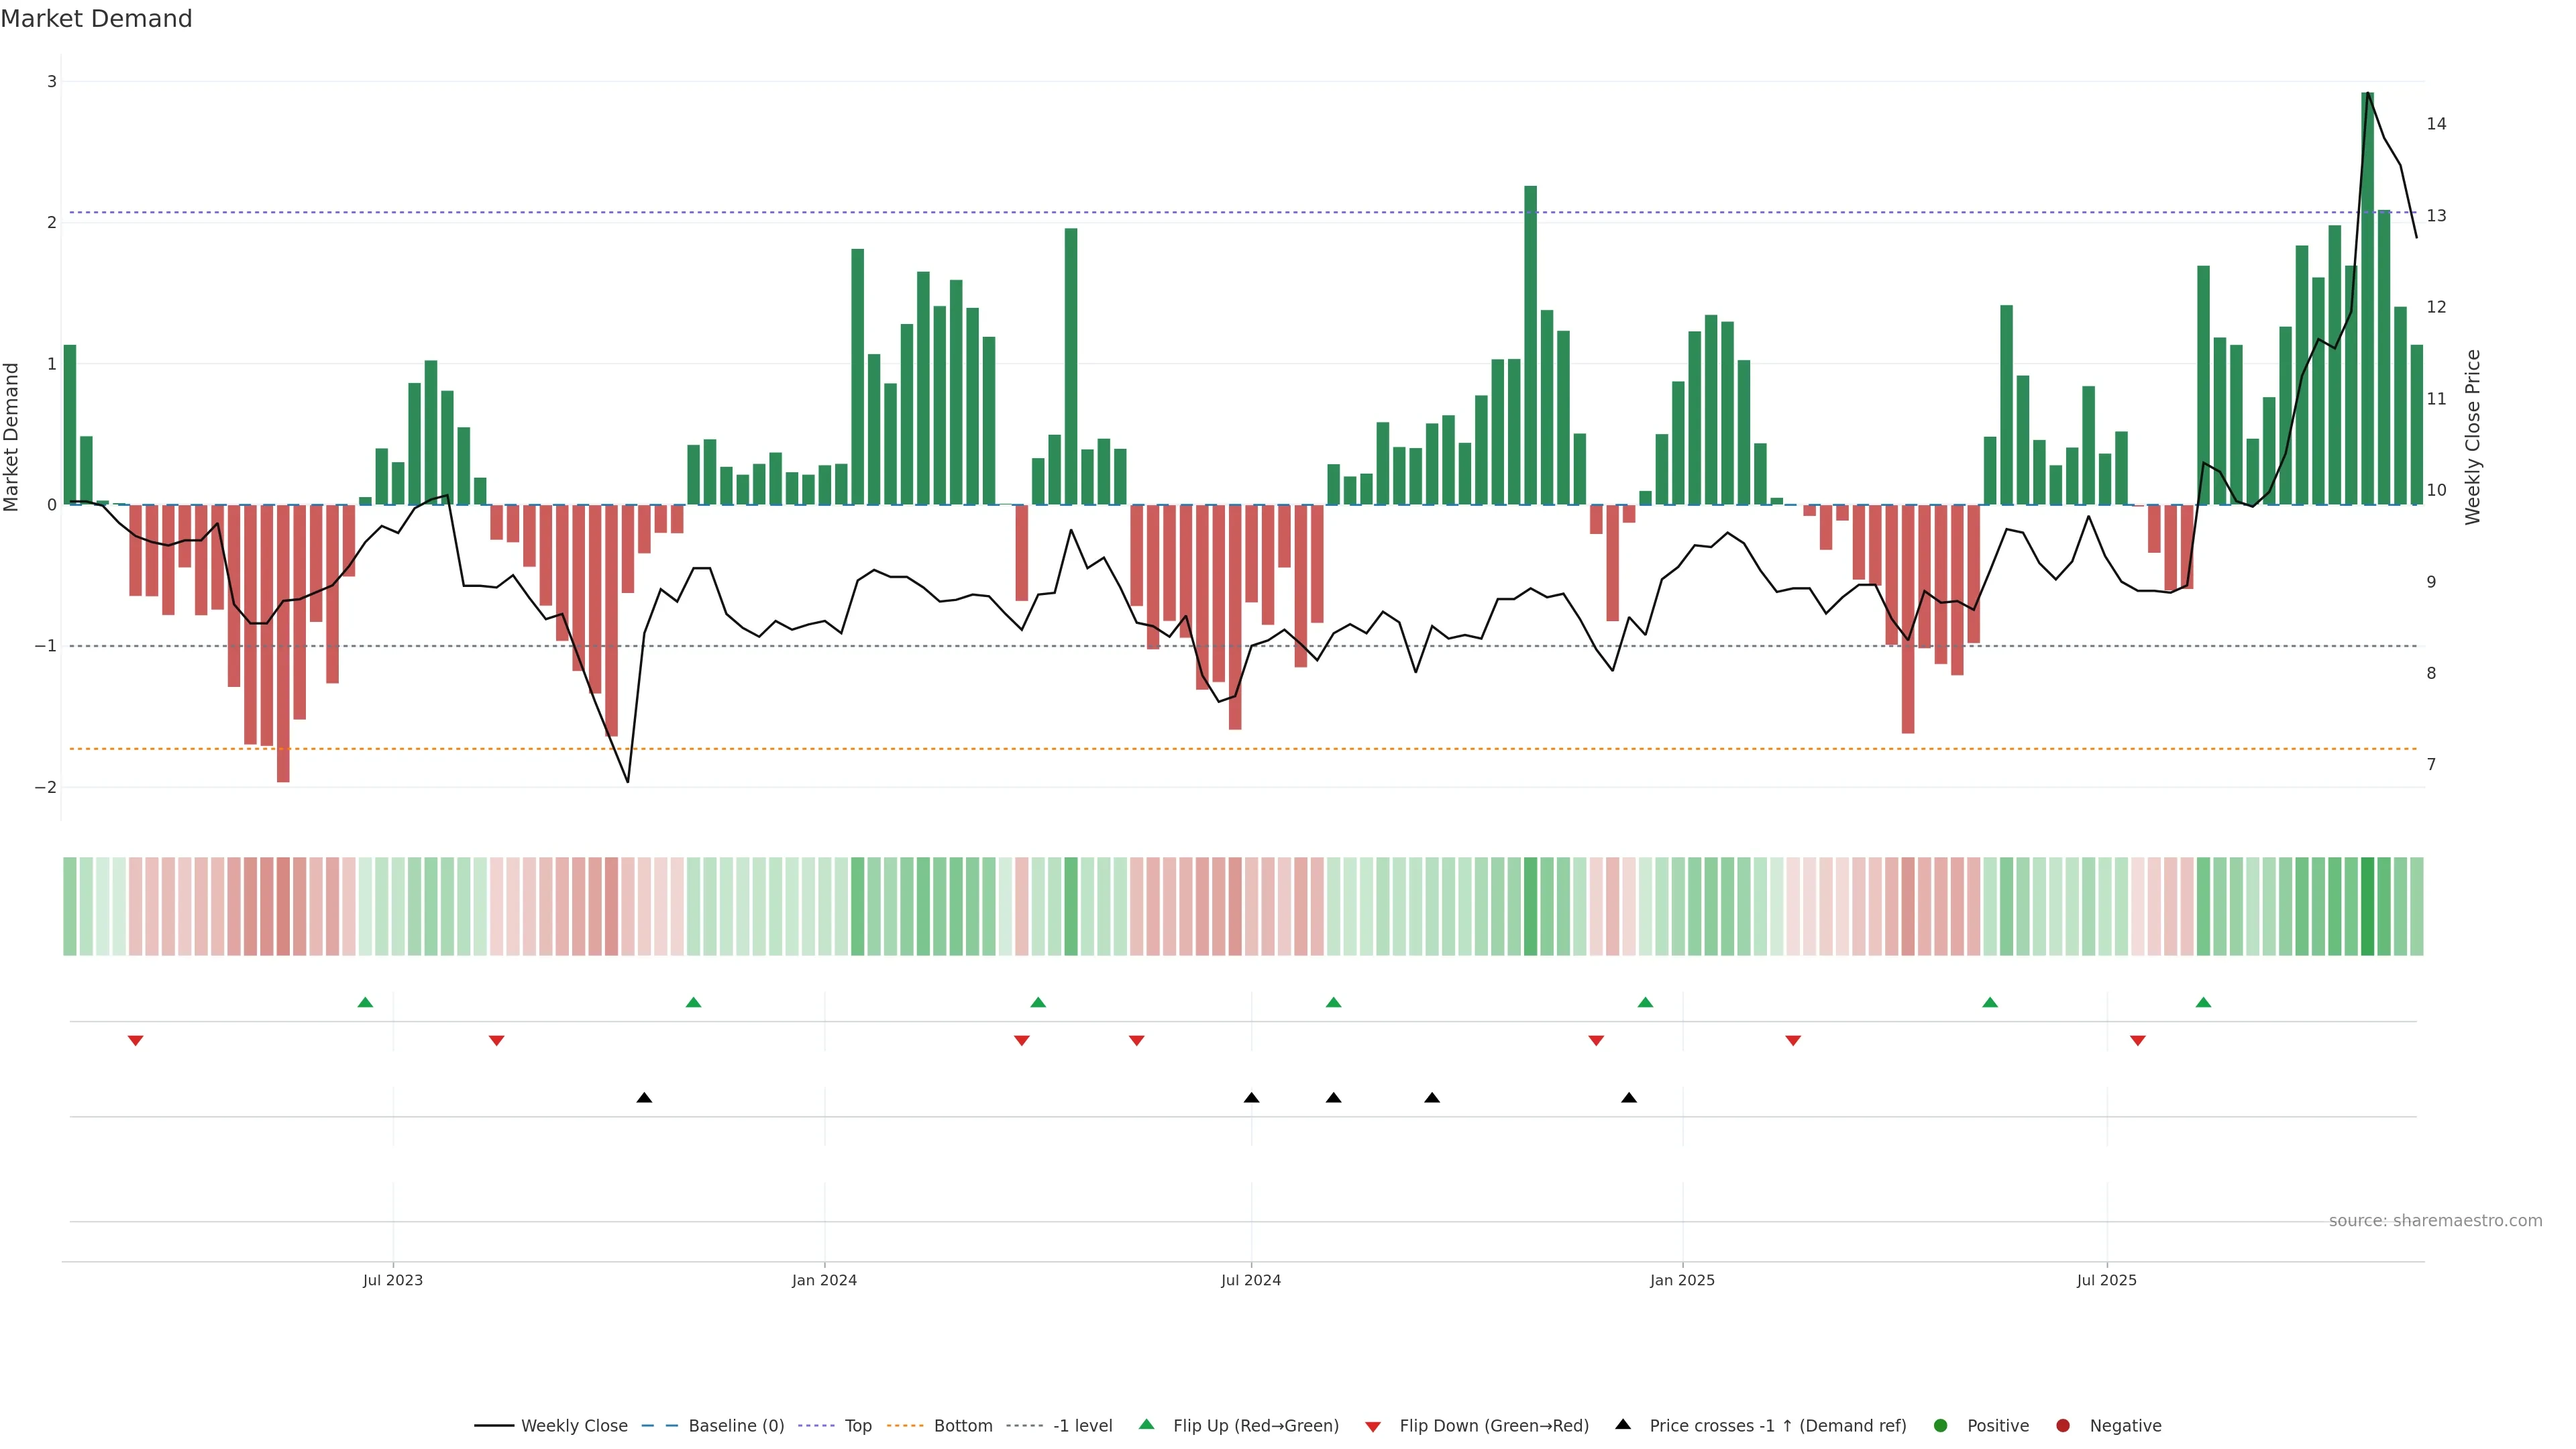
Task: Click the red flip-down marker after Jul 2025
Action: pyautogui.click(x=2138, y=1041)
